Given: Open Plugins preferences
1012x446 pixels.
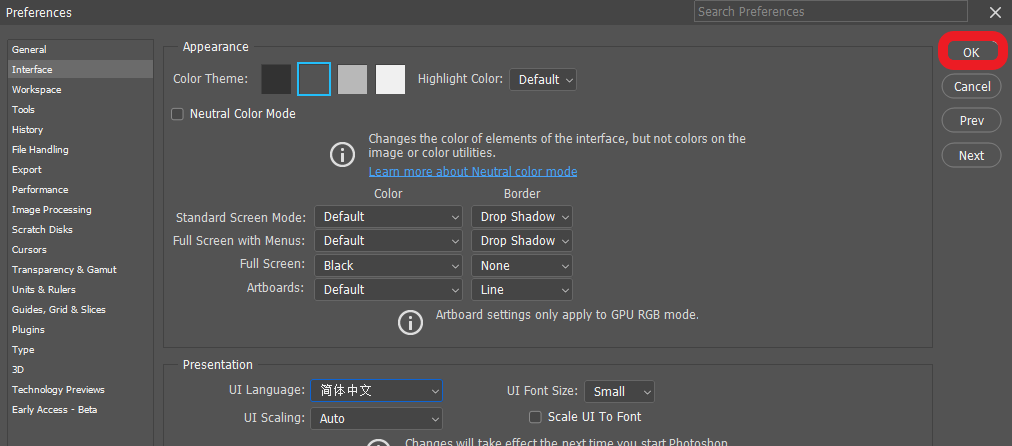Looking at the screenshot, I should [x=81, y=330].
